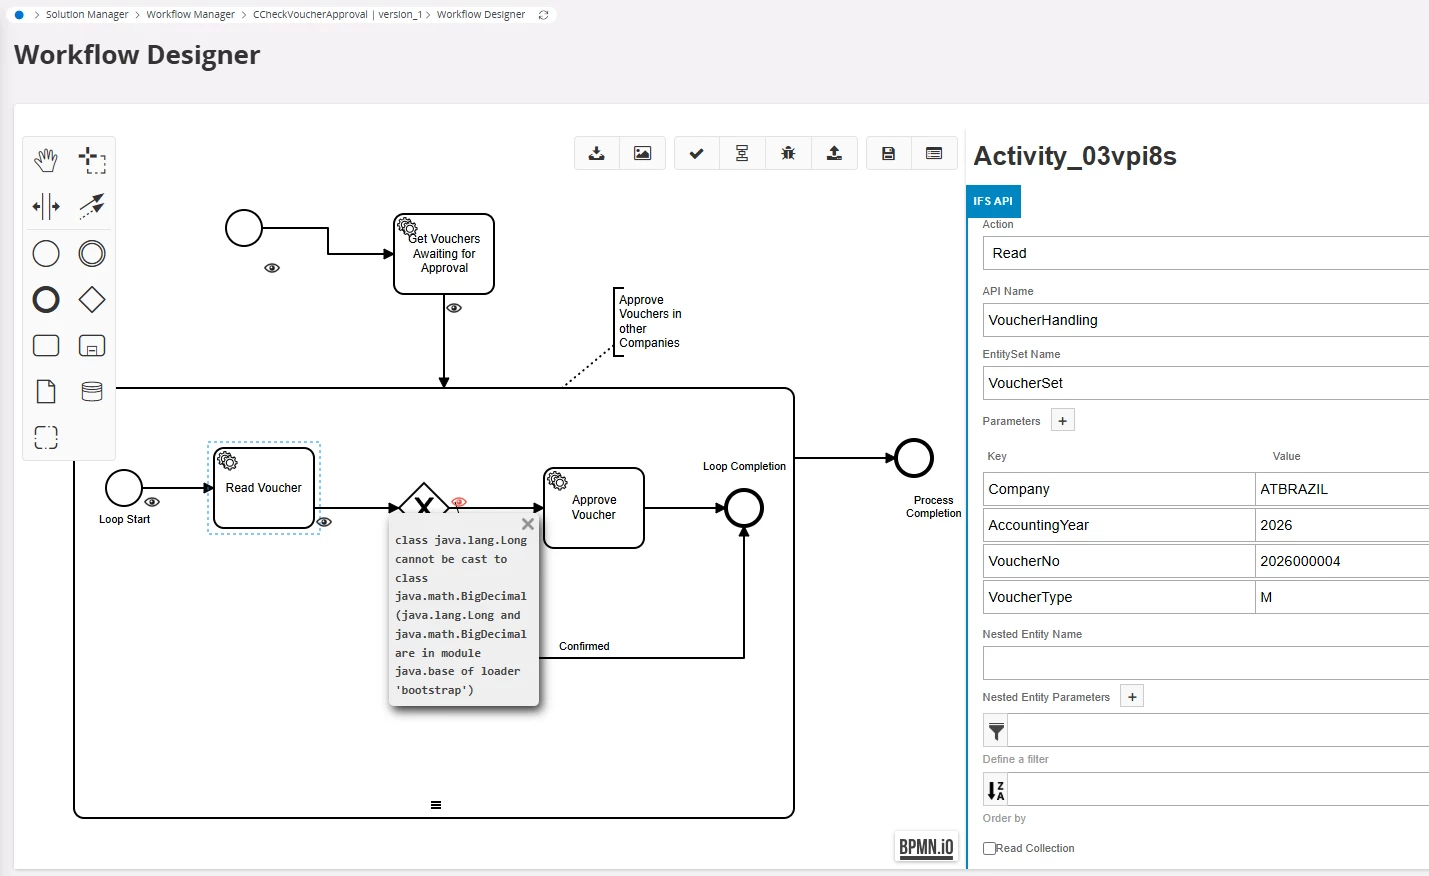Click the checkmark validate toolbar icon
Image resolution: width=1429 pixels, height=876 pixels.
[x=697, y=153]
